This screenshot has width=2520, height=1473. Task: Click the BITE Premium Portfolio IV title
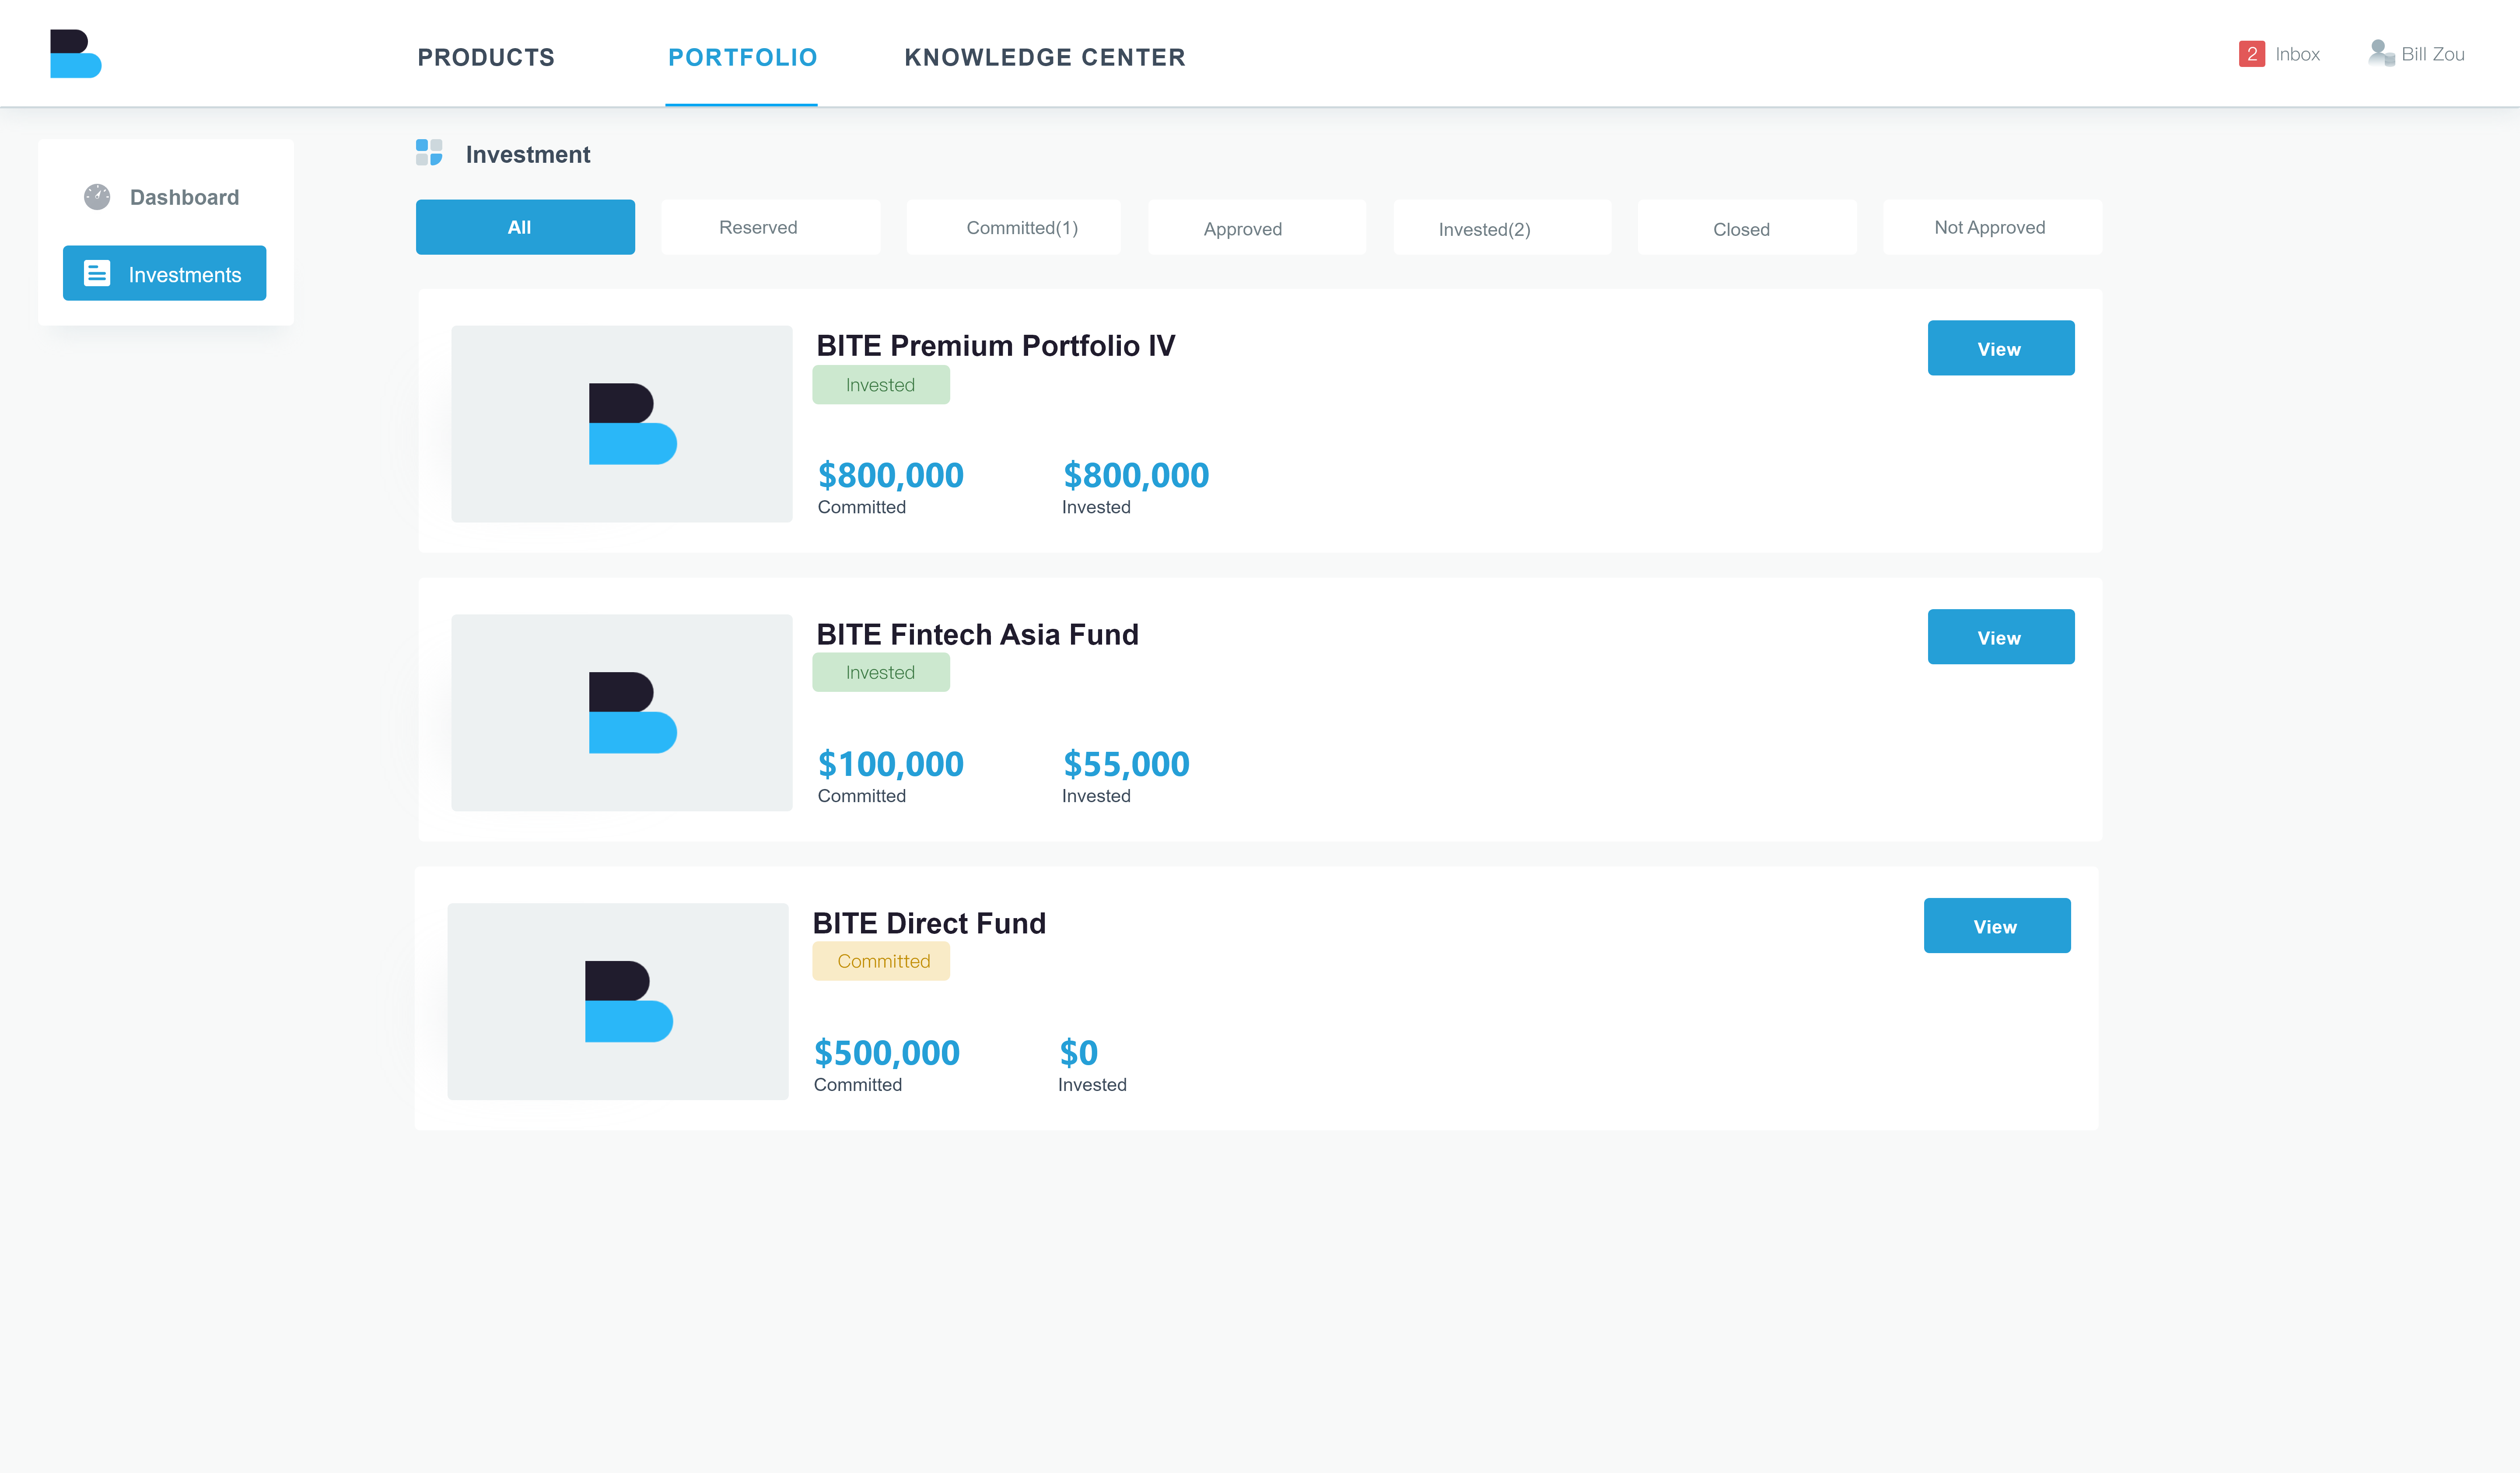click(x=996, y=346)
